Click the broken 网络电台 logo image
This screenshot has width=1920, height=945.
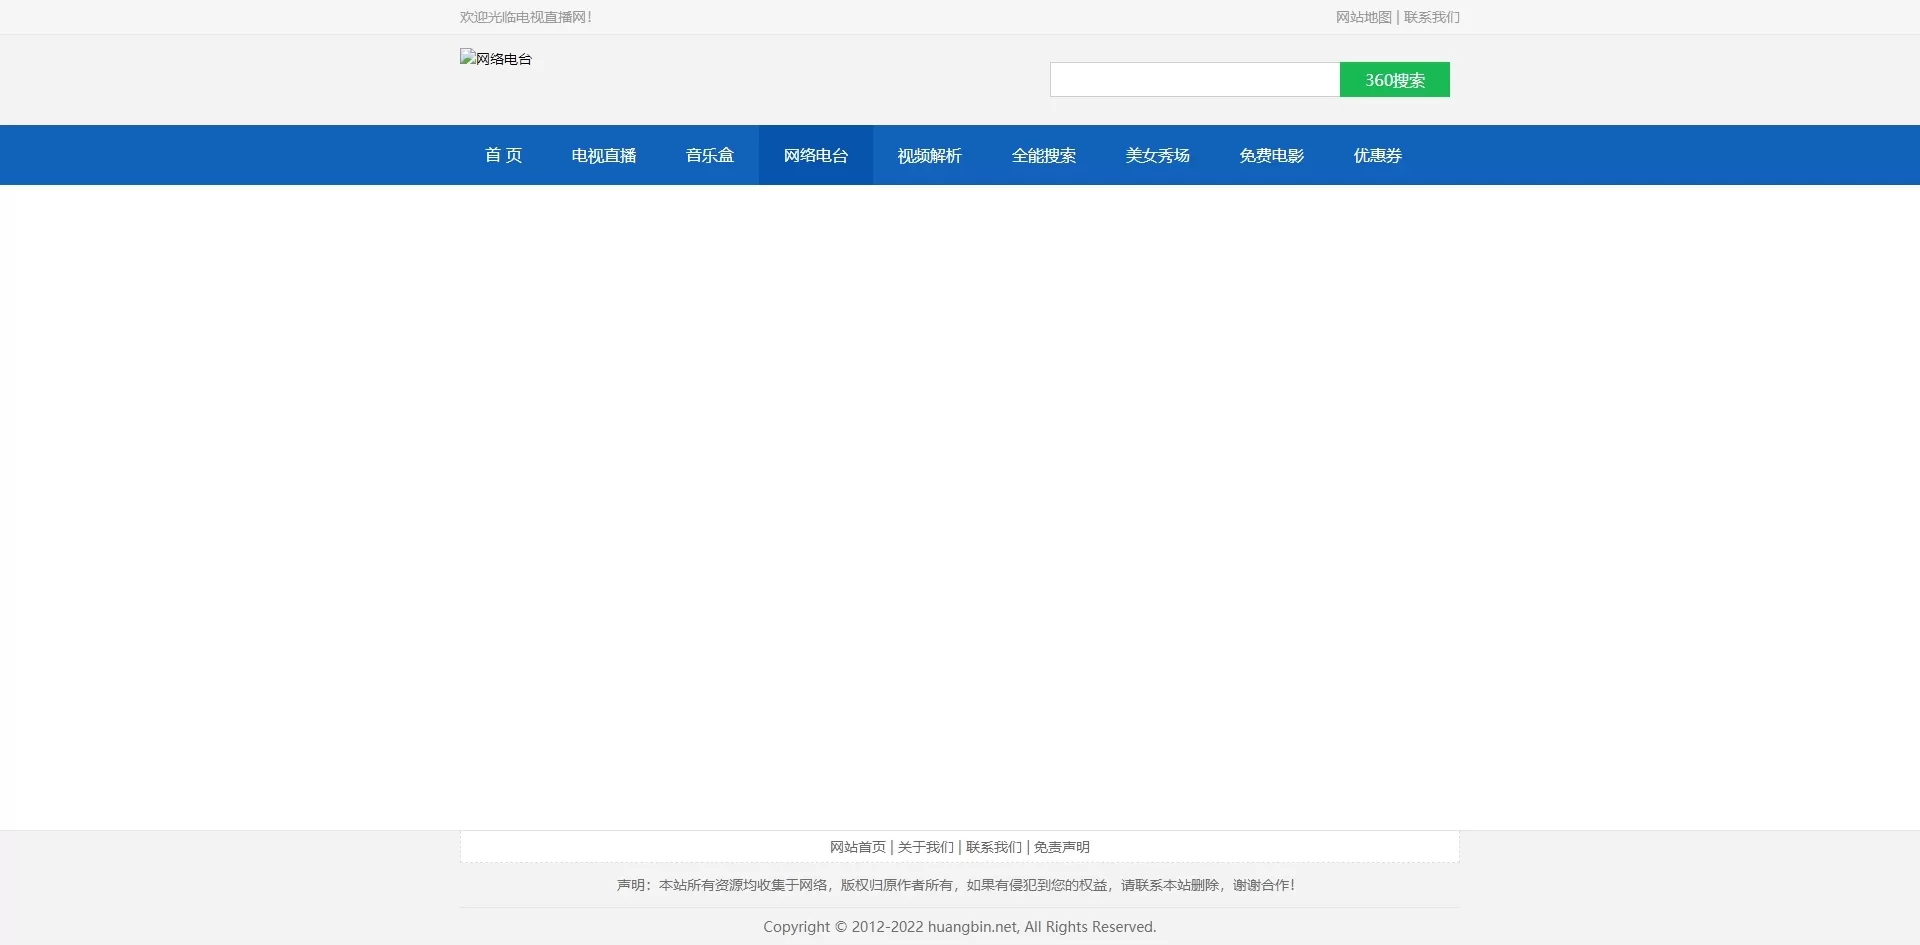(x=496, y=59)
